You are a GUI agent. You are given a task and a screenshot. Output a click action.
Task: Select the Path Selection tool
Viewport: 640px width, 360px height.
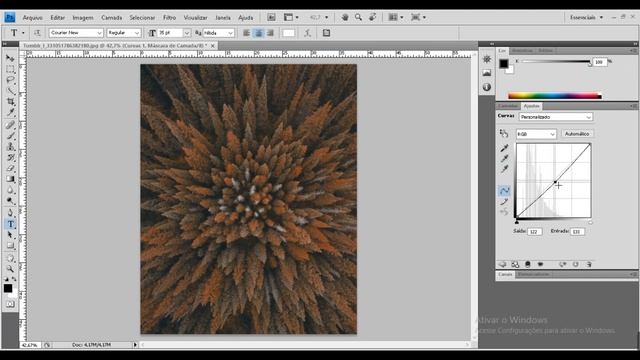(10, 235)
